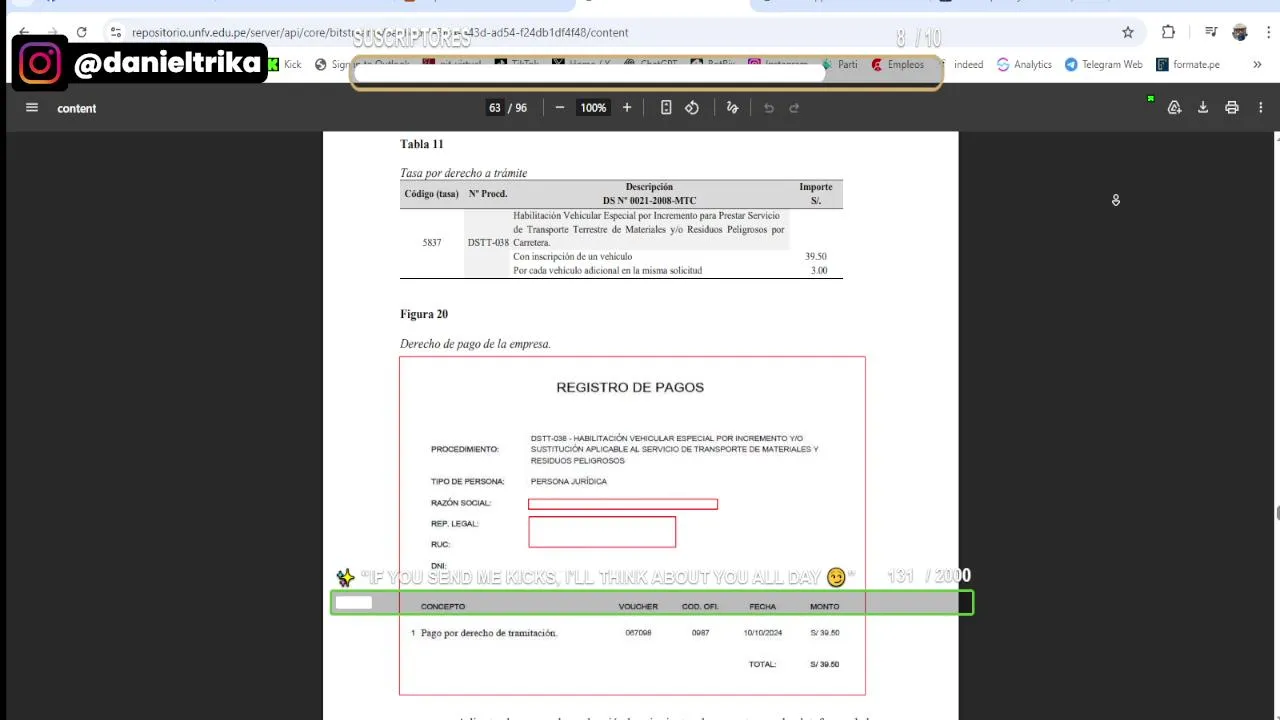This screenshot has width=1280, height=720.
Task: Enable the PDF draw annotation tool
Action: point(732,108)
